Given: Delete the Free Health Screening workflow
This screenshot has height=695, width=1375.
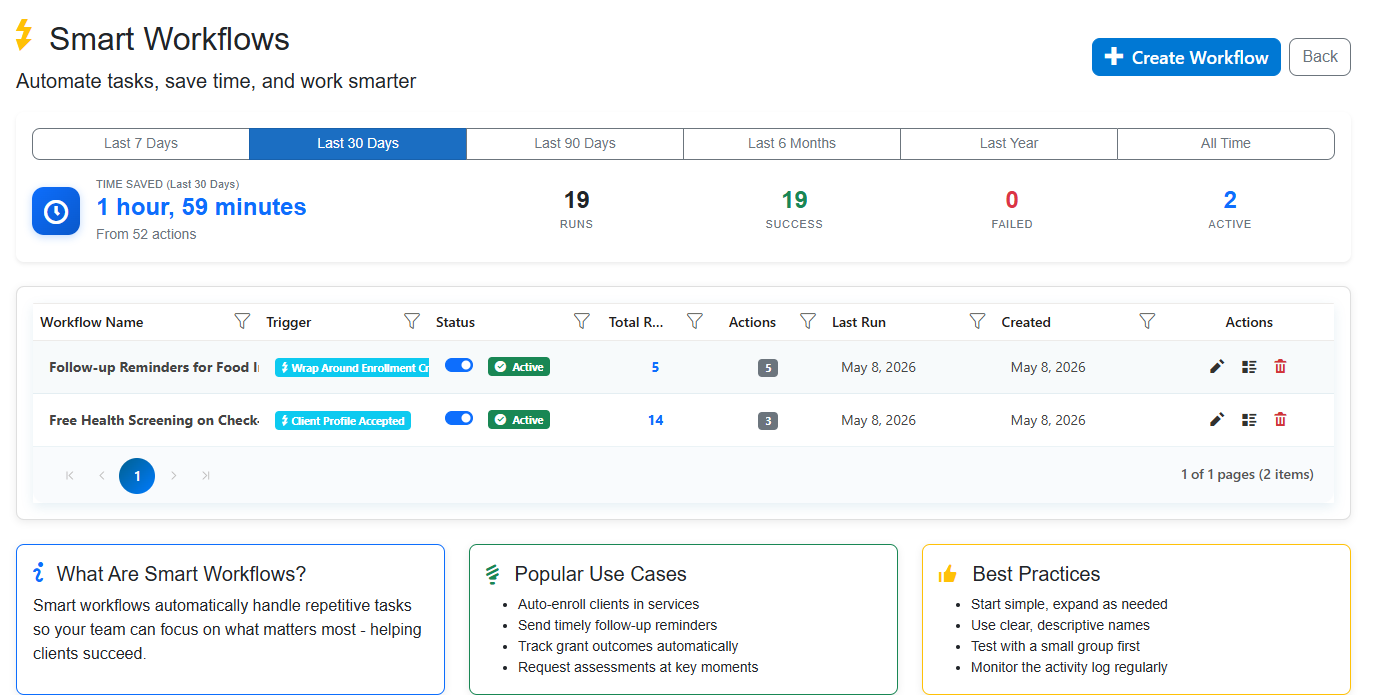Looking at the screenshot, I should pyautogui.click(x=1280, y=420).
